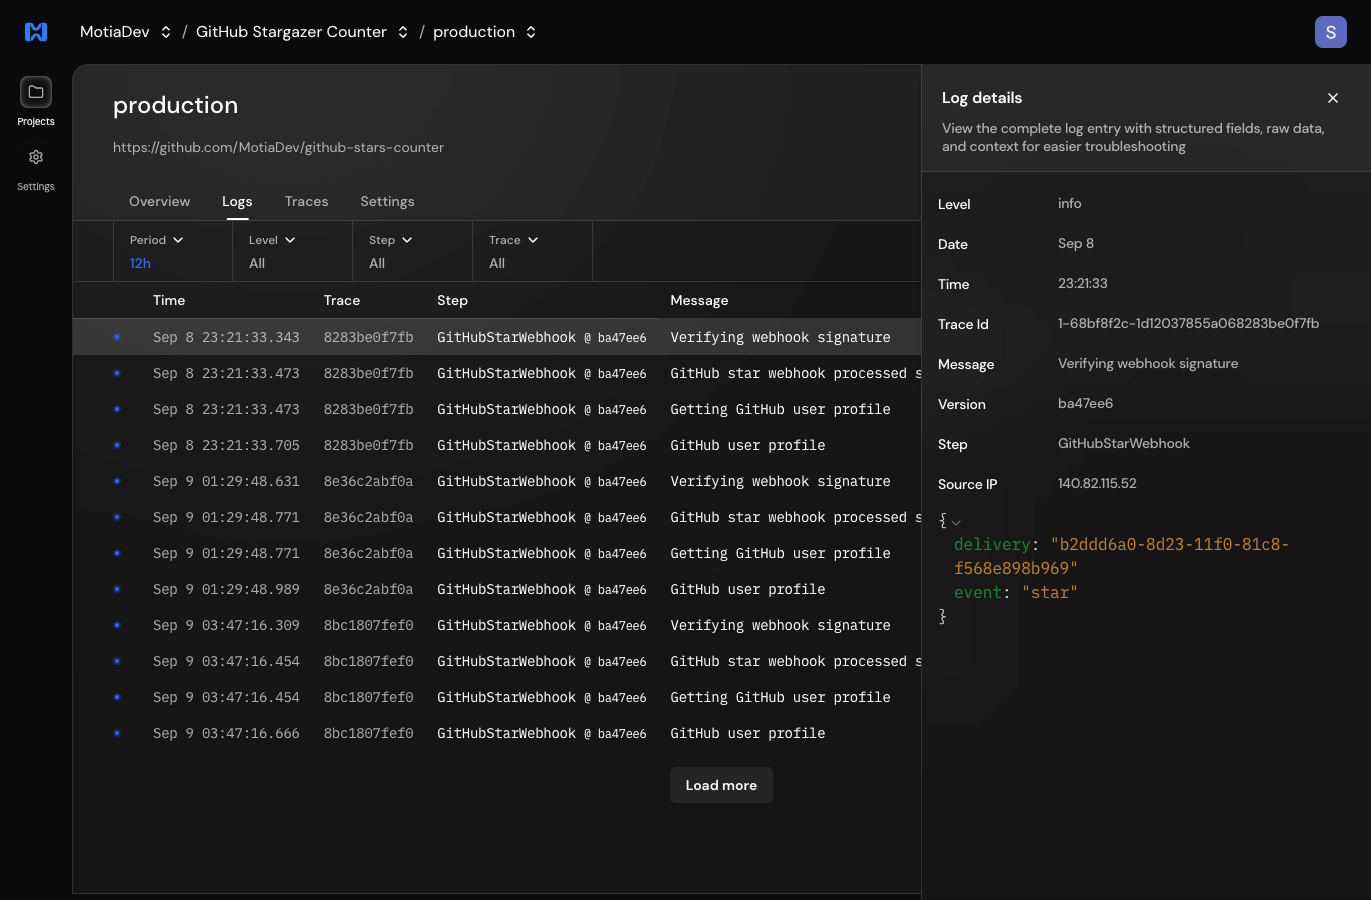Open the Projects folder icon in sidebar
1371x900 pixels.
pyautogui.click(x=36, y=92)
